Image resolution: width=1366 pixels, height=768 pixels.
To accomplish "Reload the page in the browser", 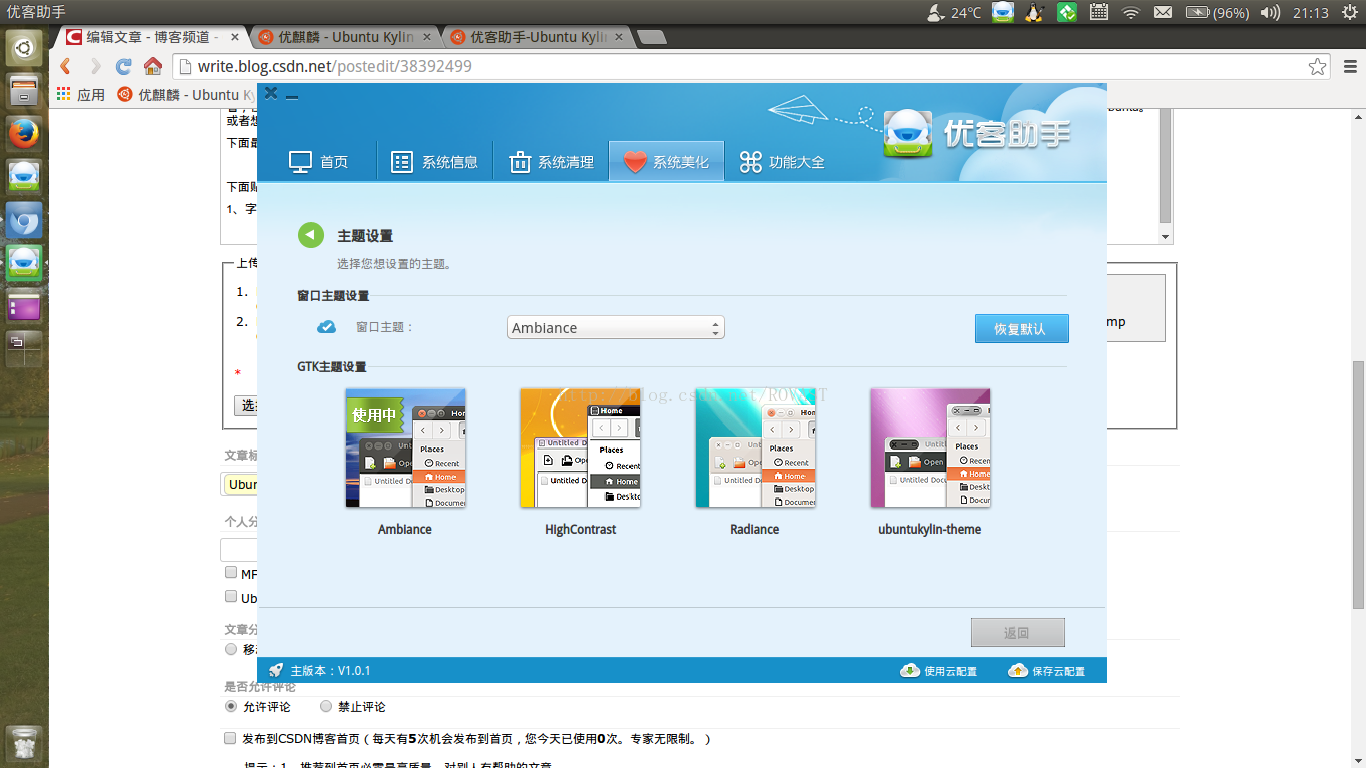I will click(x=124, y=66).
